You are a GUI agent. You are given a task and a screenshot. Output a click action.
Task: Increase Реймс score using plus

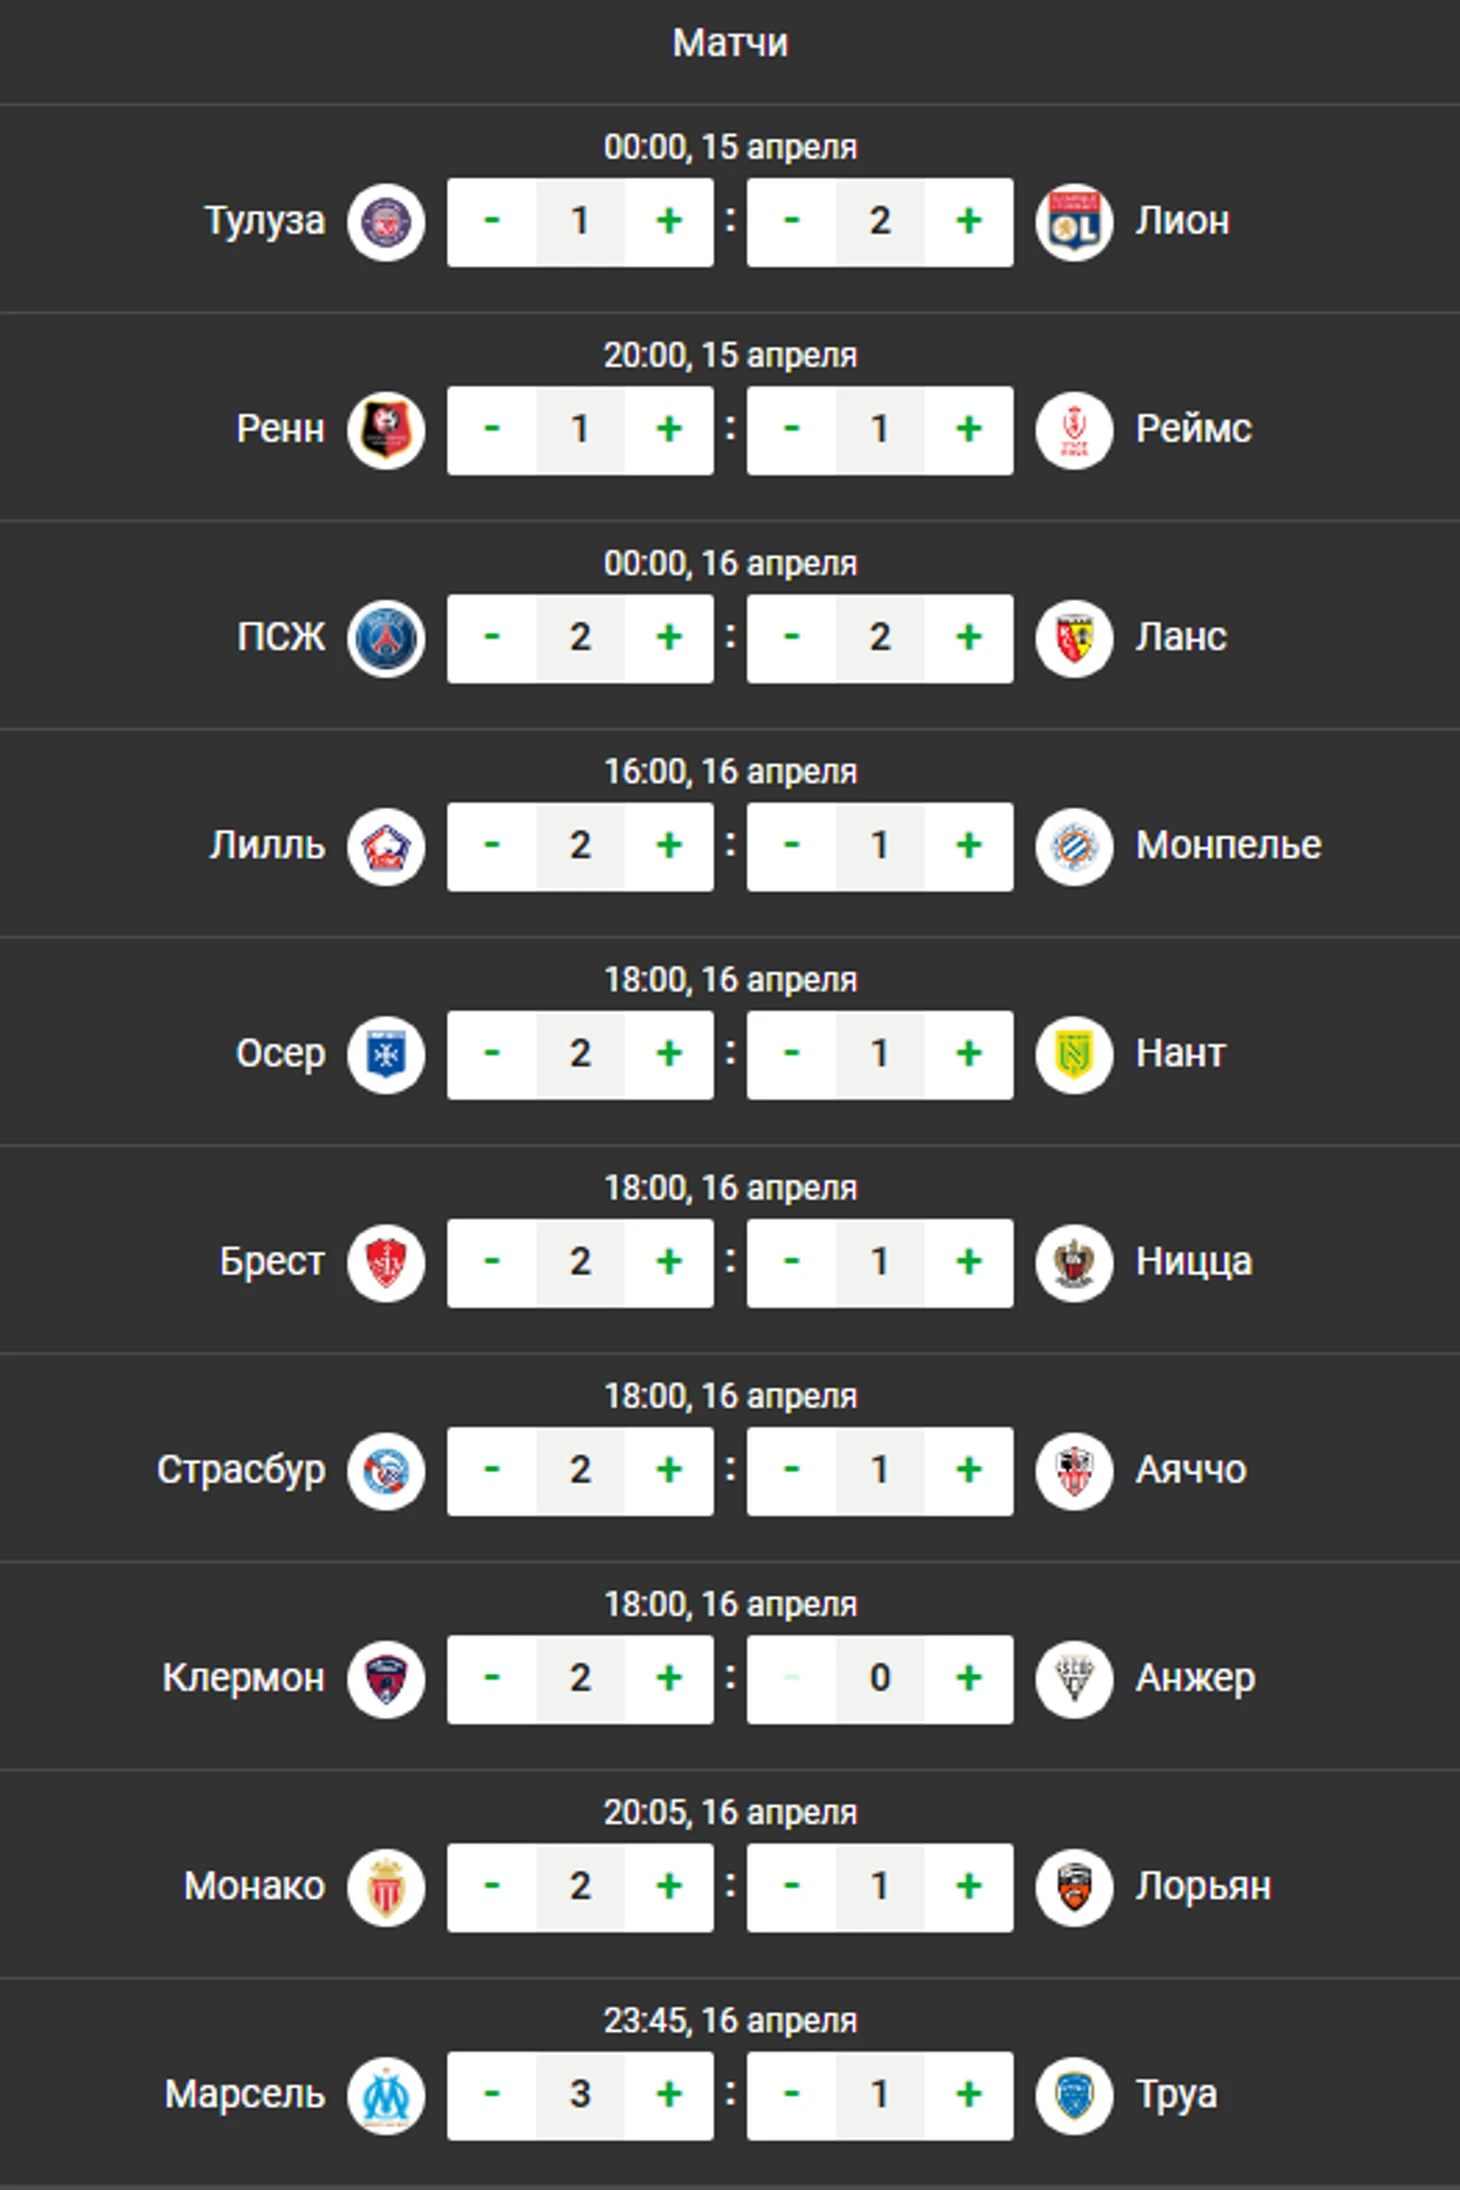pos(969,430)
